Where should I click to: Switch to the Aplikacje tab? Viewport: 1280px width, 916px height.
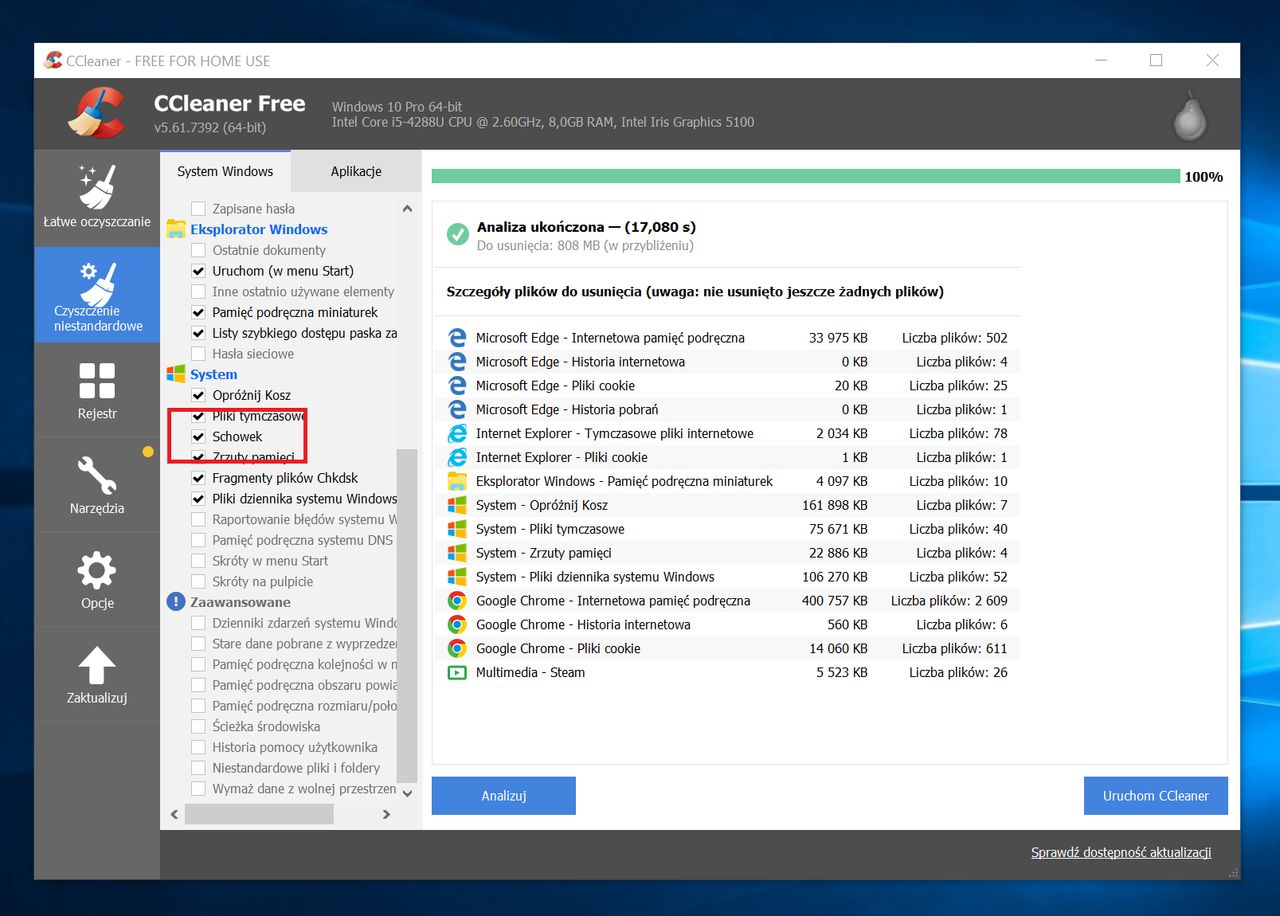(x=356, y=171)
